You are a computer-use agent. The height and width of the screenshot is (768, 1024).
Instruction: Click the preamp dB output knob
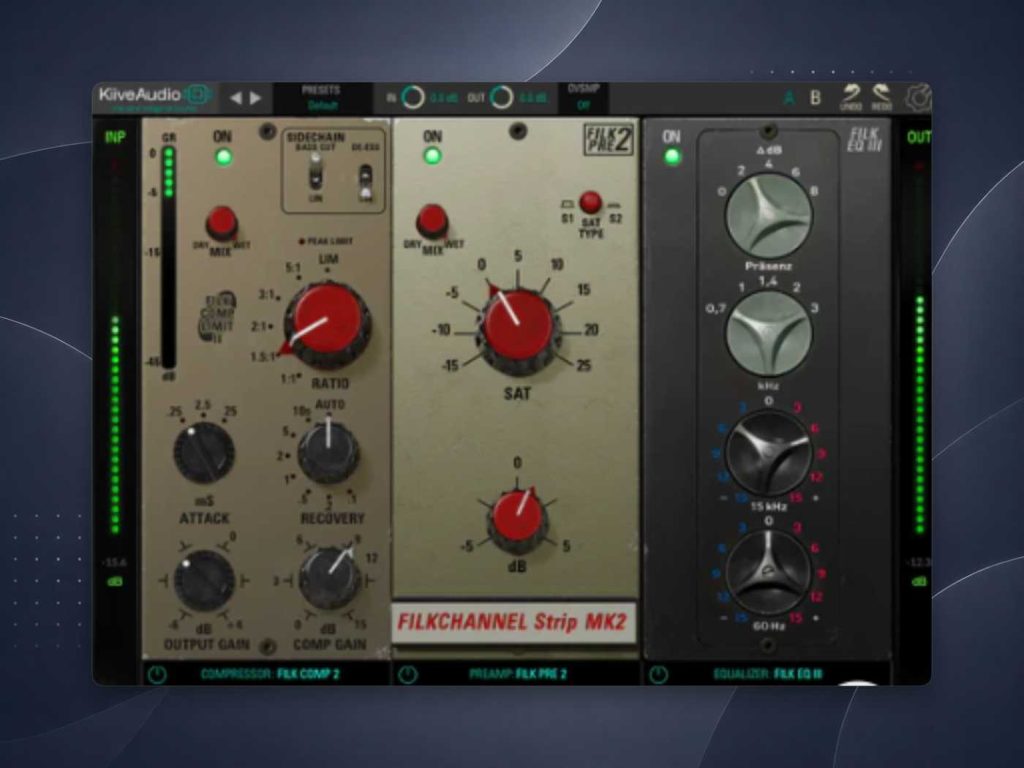point(517,520)
